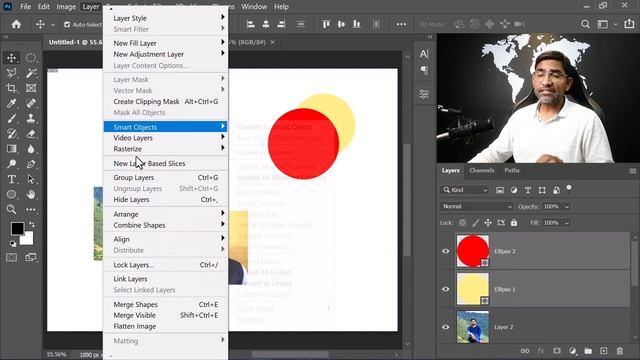Viewport: 640px width, 360px height.
Task: Select the Crop tool
Action: click(x=11, y=88)
